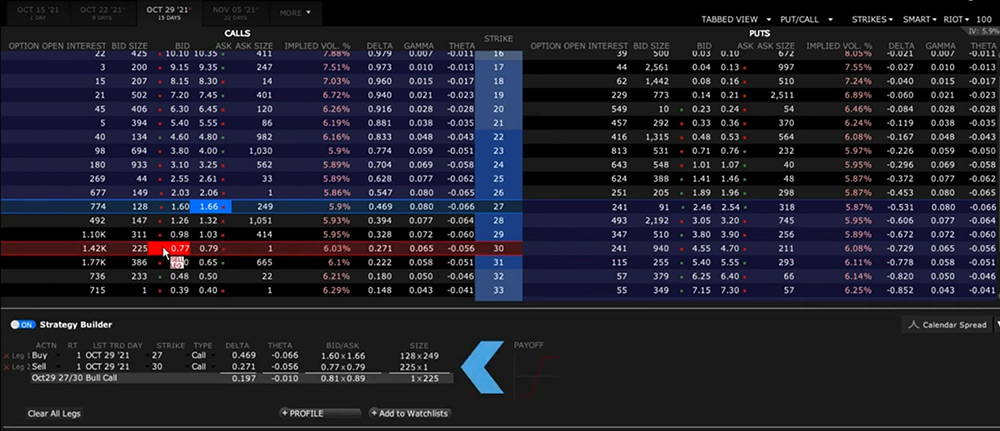
Task: Click the Leg 1 ratio value 1
Action: click(79, 356)
